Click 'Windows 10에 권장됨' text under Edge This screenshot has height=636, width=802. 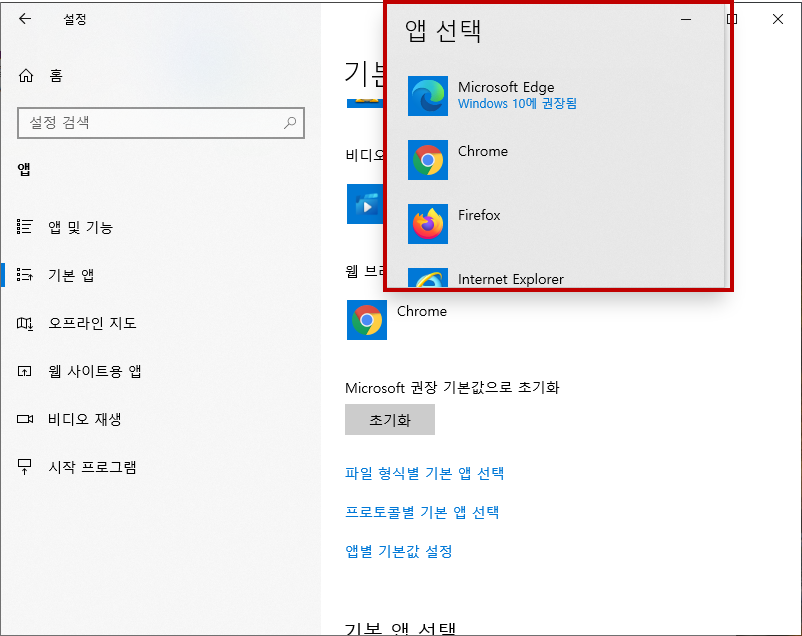[517, 103]
